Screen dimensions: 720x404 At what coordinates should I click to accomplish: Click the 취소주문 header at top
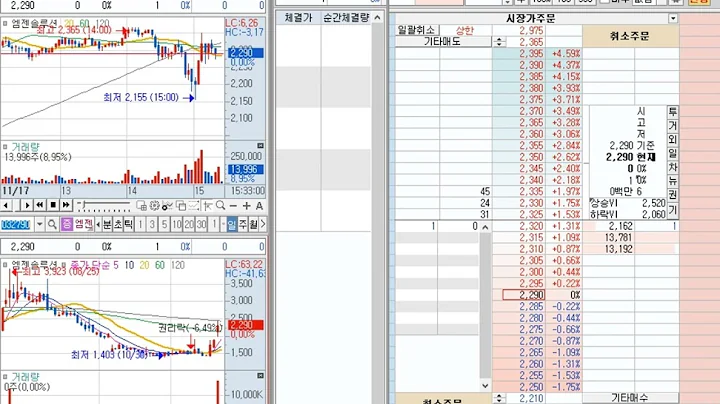click(630, 36)
